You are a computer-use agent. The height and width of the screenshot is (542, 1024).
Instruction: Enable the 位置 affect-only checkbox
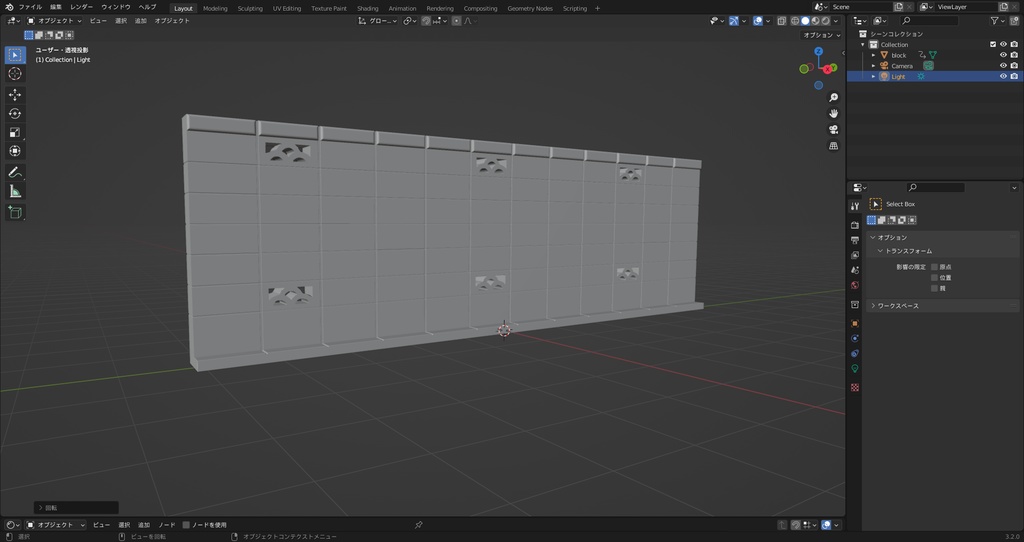click(x=934, y=278)
